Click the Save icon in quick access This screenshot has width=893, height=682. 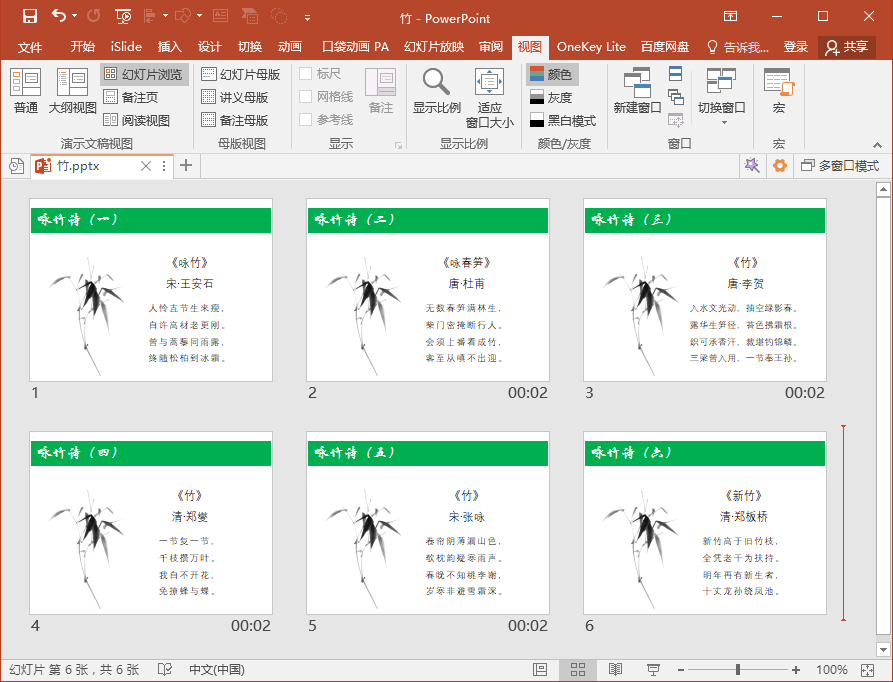click(30, 16)
